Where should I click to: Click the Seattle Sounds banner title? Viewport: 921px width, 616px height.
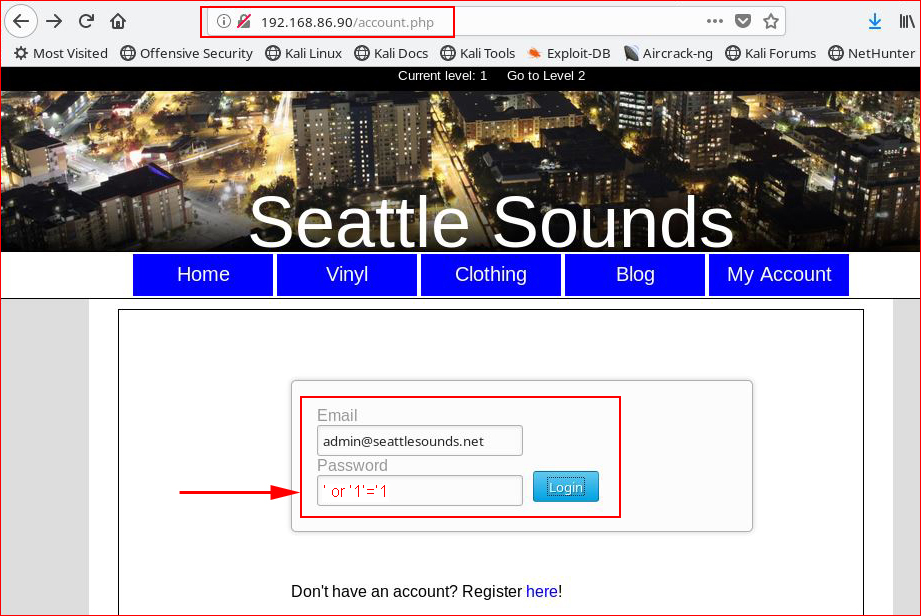click(x=492, y=222)
